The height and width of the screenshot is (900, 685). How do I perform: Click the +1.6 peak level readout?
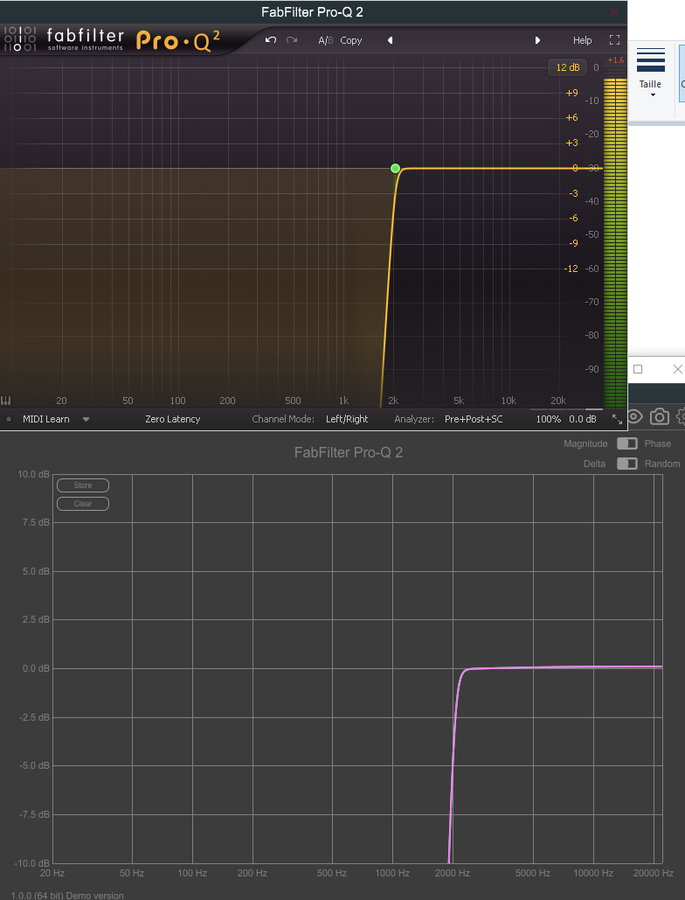pyautogui.click(x=616, y=60)
